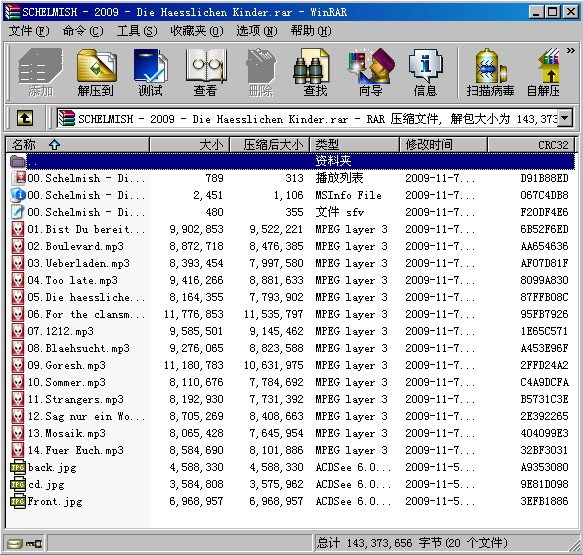Click the WinRAR title bar app icon
This screenshot has width=583, height=555.
coord(12,12)
